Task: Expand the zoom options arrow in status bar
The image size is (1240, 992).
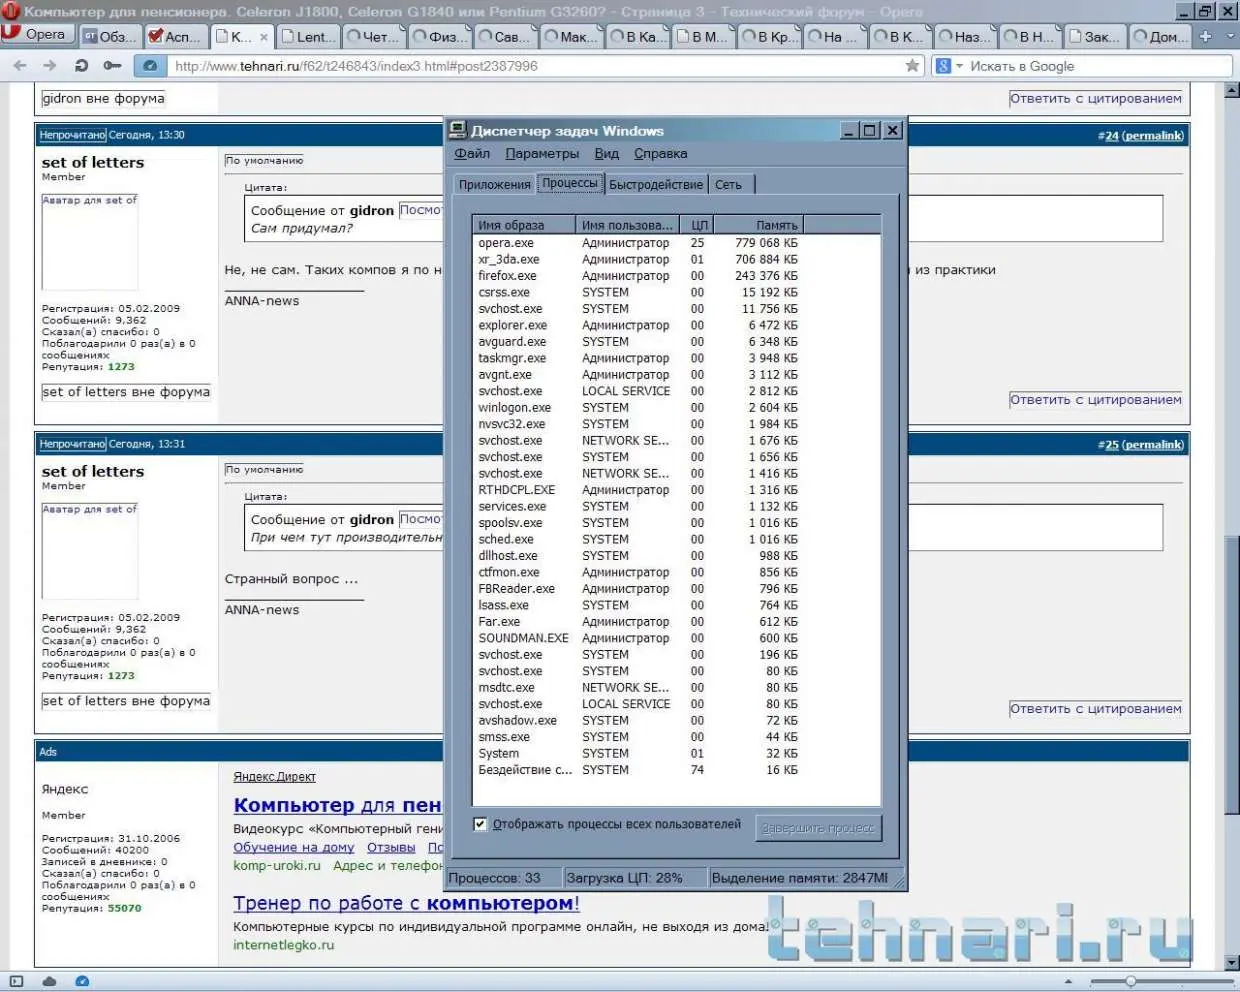Action: (x=1068, y=982)
